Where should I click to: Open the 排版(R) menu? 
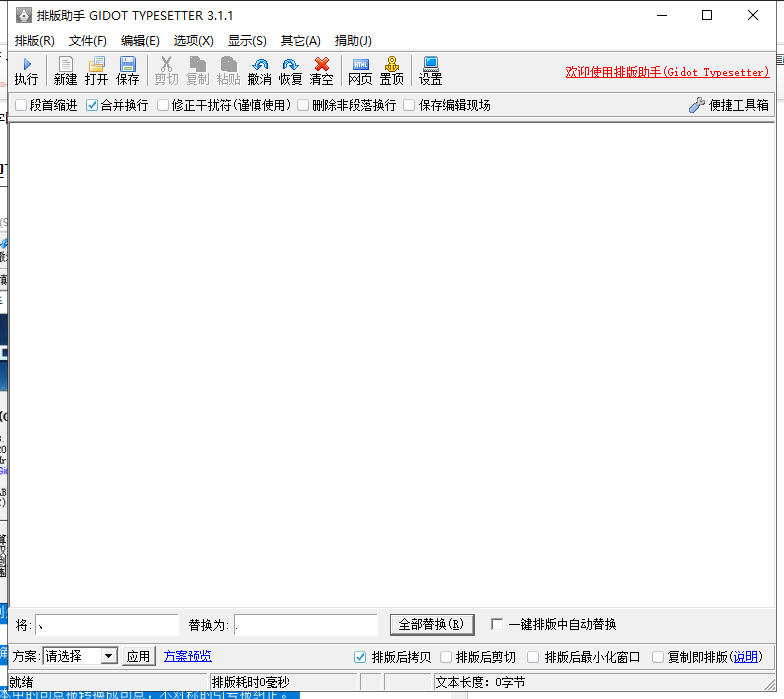[x=34, y=40]
